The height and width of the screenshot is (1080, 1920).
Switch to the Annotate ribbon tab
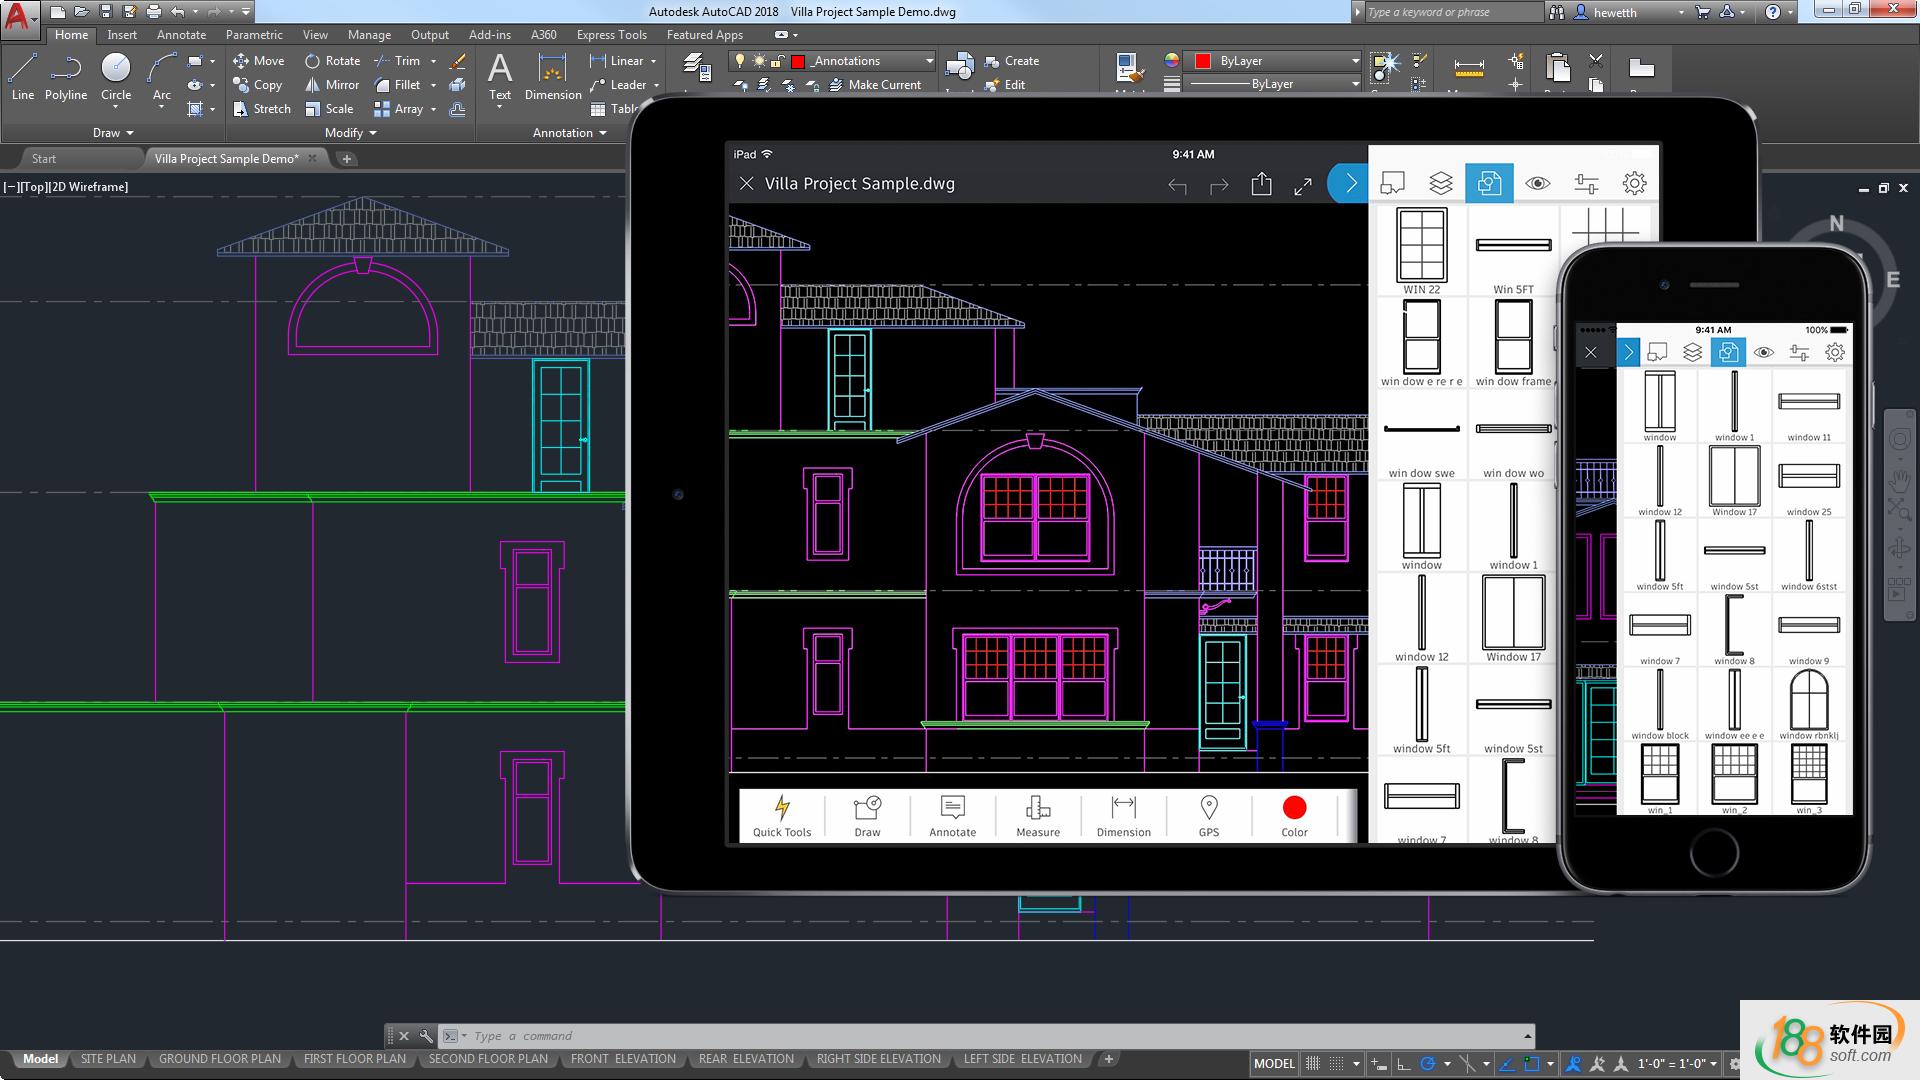click(x=181, y=35)
